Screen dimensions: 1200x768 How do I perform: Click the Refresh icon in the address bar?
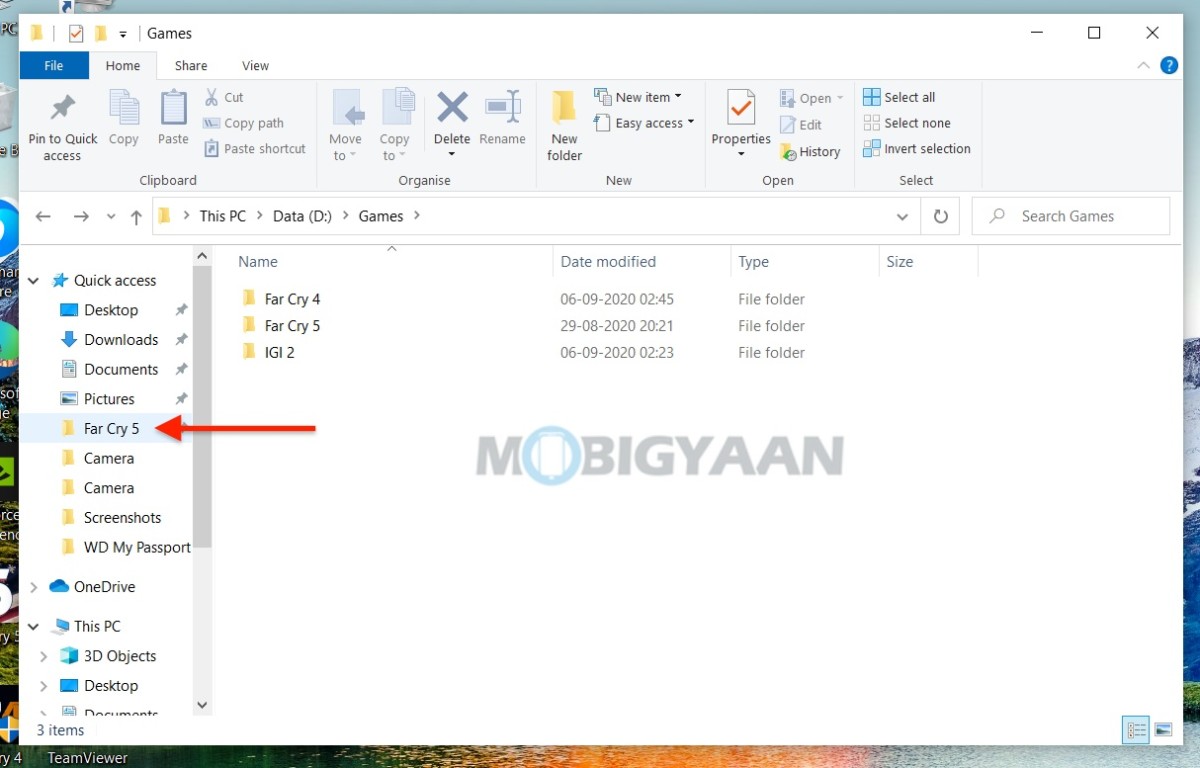tap(940, 215)
